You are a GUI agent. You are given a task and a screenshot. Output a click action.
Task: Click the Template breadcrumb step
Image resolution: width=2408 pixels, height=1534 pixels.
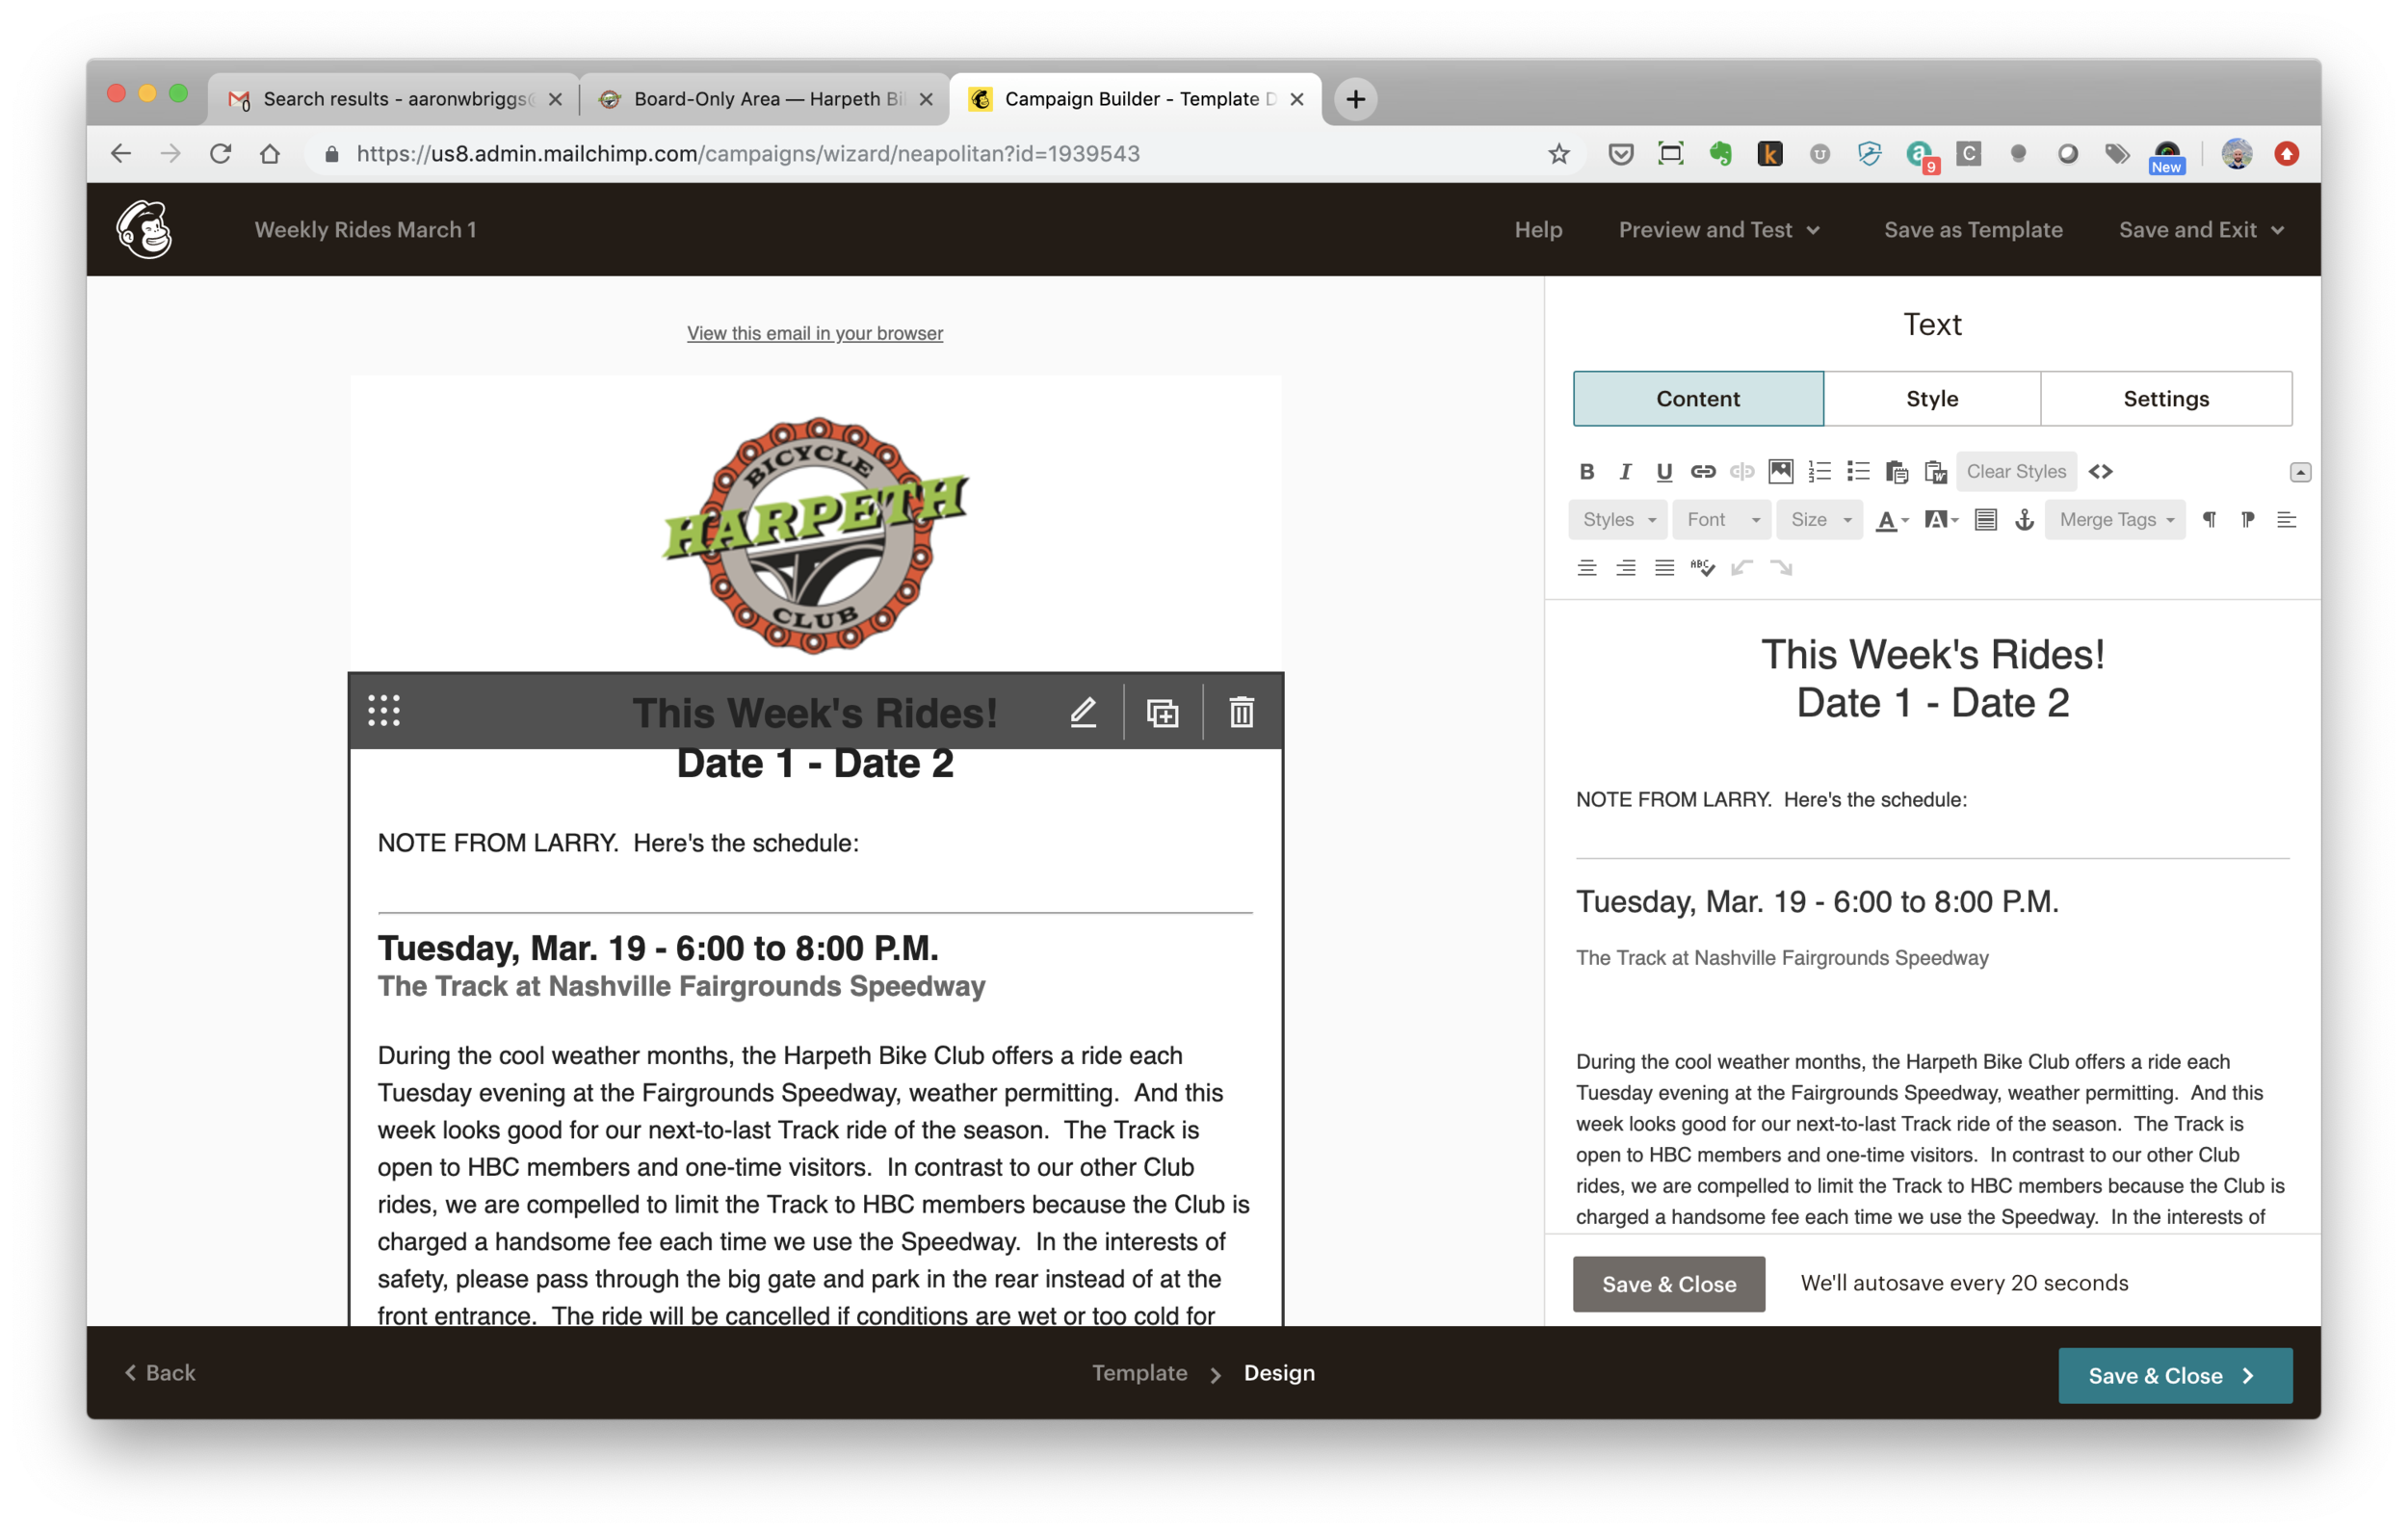[x=1139, y=1372]
